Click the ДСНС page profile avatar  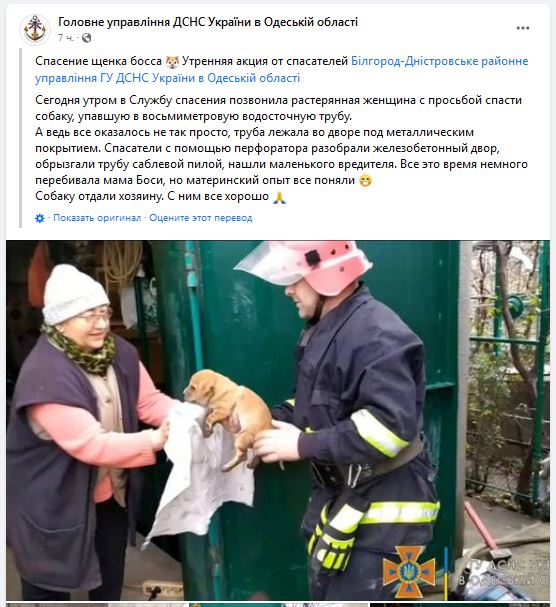[x=35, y=29]
